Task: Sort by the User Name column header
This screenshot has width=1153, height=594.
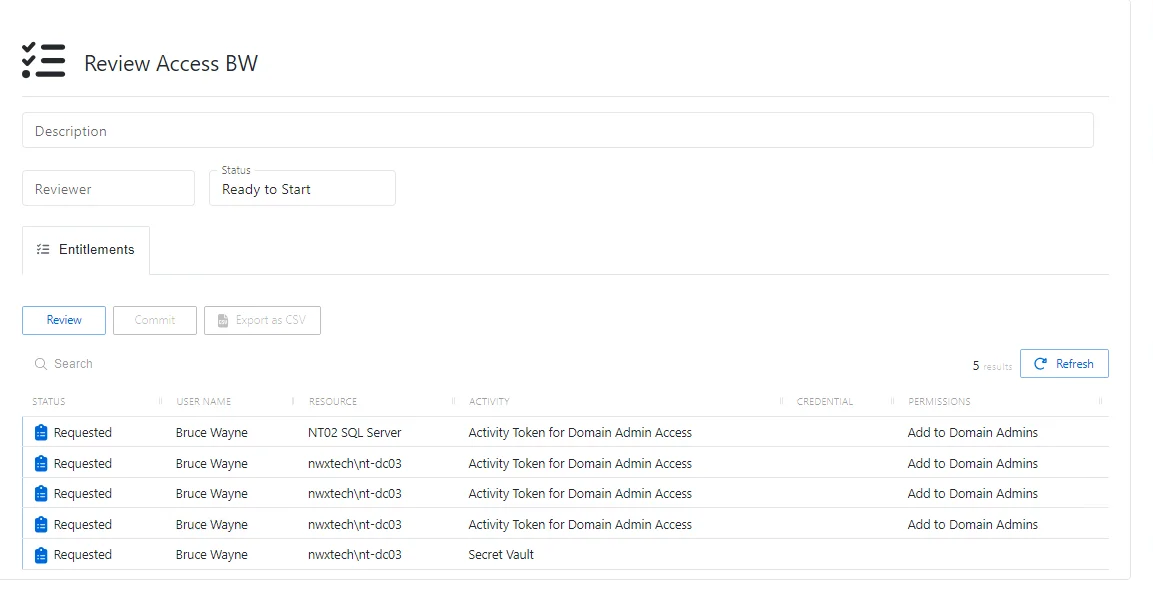Action: tap(204, 401)
